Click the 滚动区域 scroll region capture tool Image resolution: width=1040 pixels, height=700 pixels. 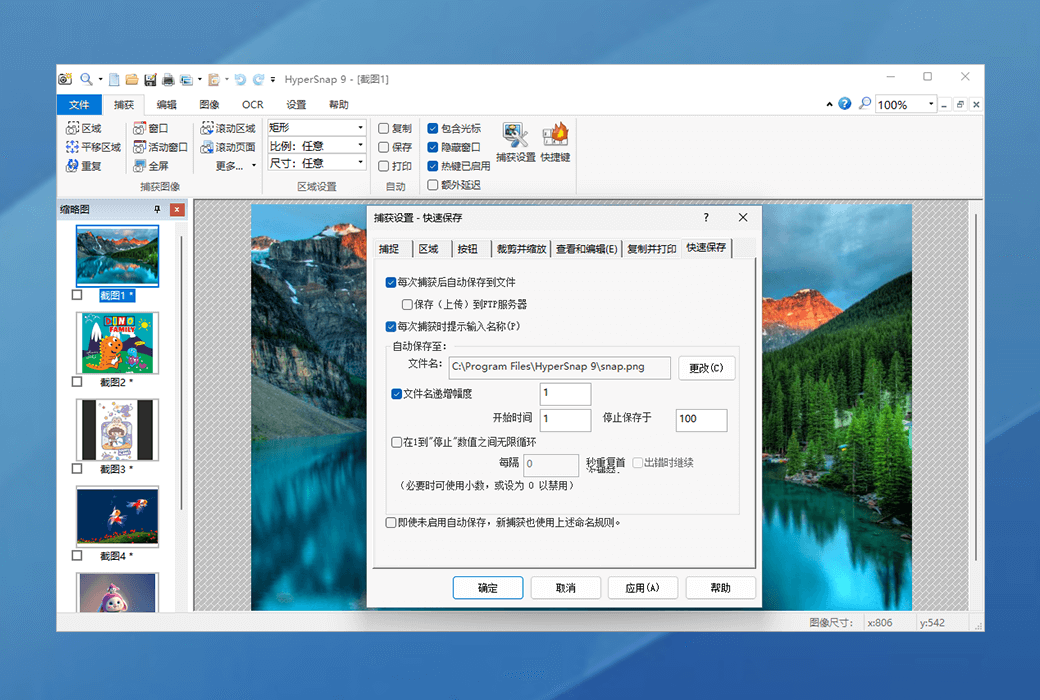click(228, 129)
